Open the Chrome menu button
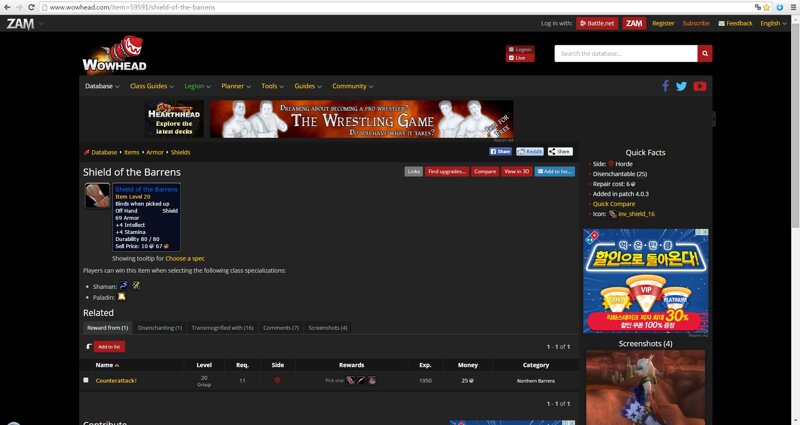This screenshot has width=800, height=425. pos(793,7)
